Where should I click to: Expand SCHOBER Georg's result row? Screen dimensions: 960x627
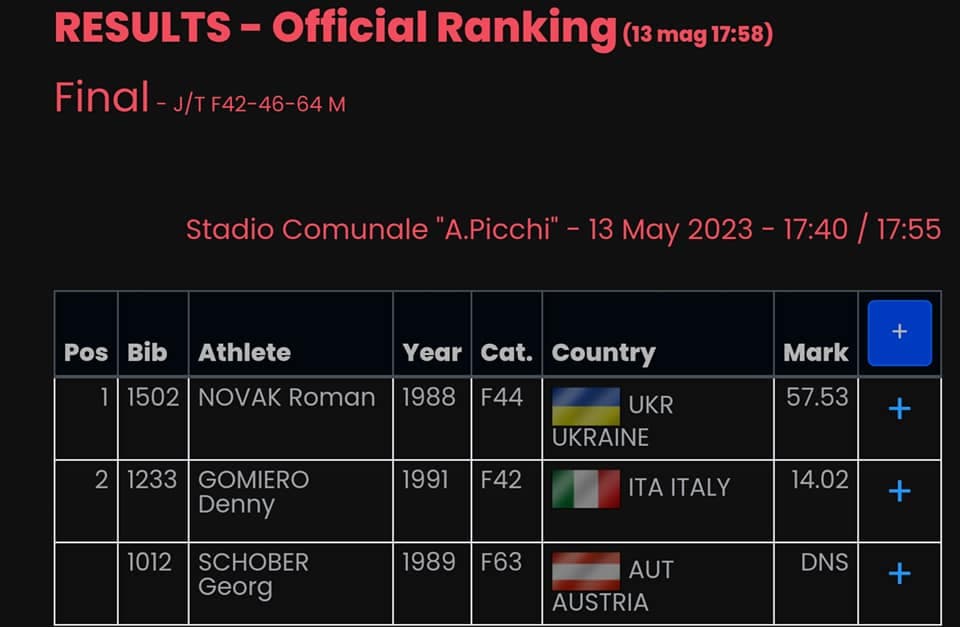899,573
